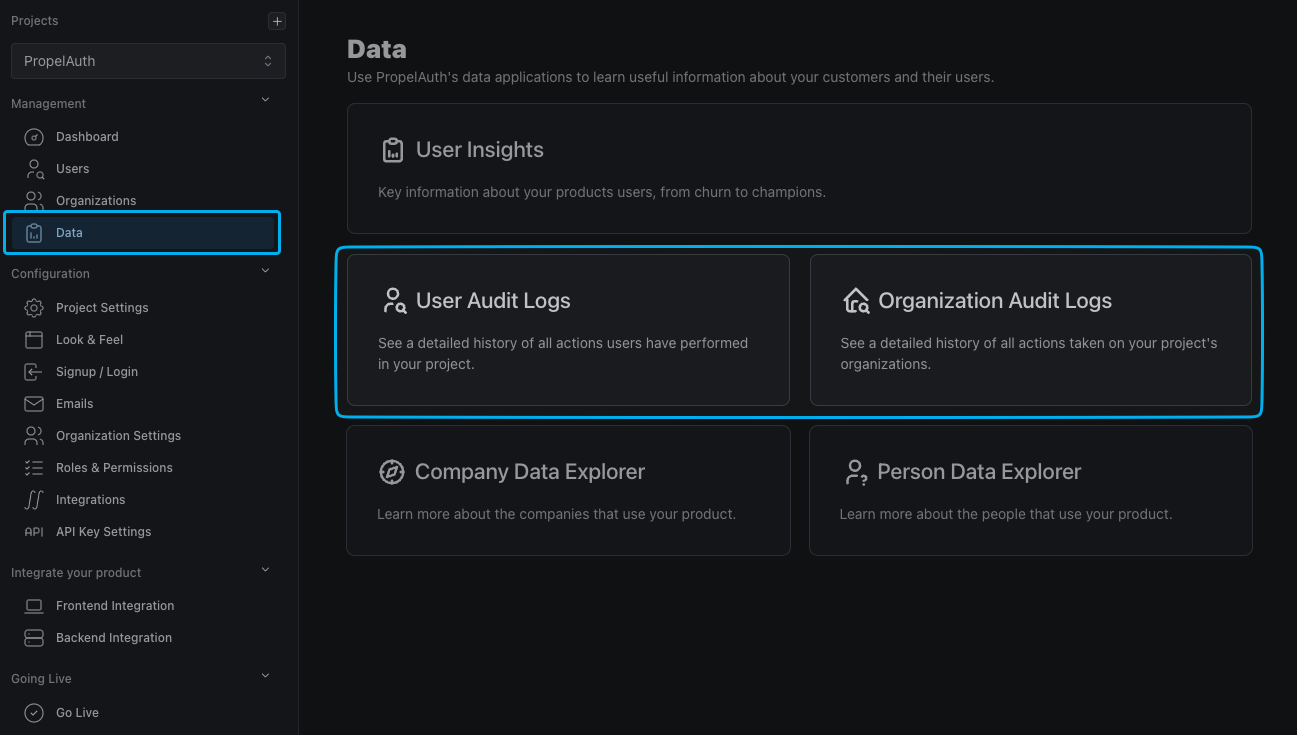Collapse the Integrate your product chevron
Viewport: 1297px width, 735px height.
pyautogui.click(x=265, y=570)
